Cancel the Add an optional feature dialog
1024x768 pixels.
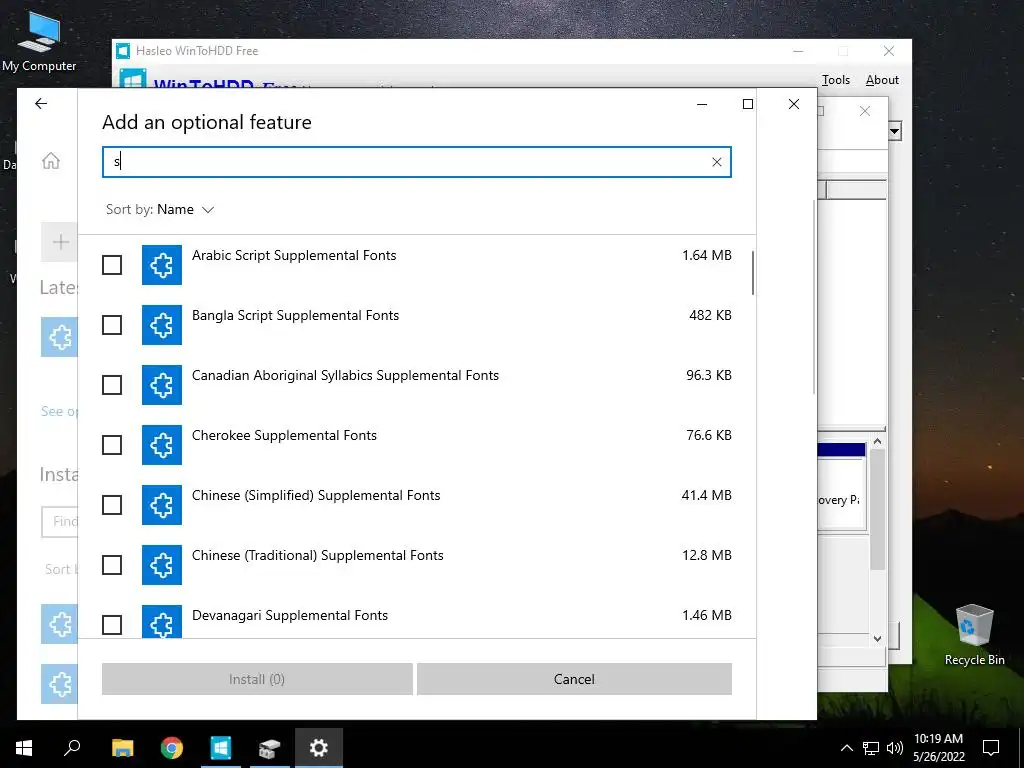point(574,679)
